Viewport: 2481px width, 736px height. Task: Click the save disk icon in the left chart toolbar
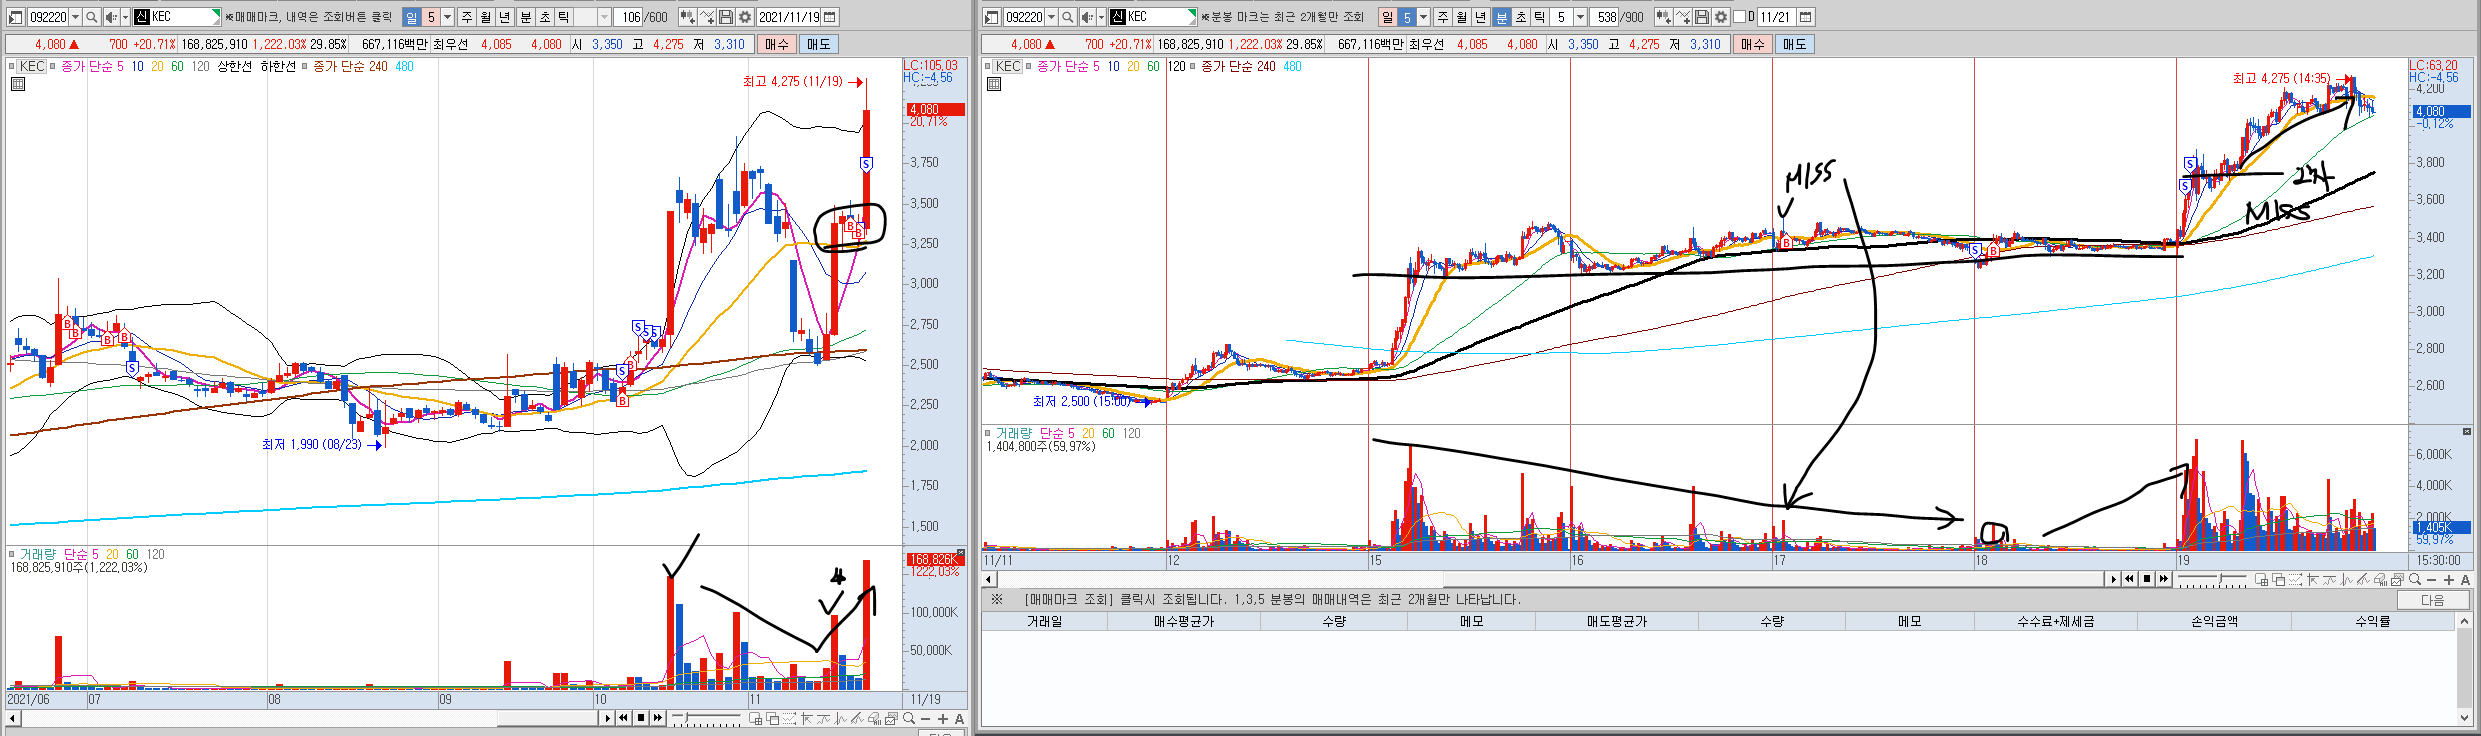pyautogui.click(x=725, y=17)
